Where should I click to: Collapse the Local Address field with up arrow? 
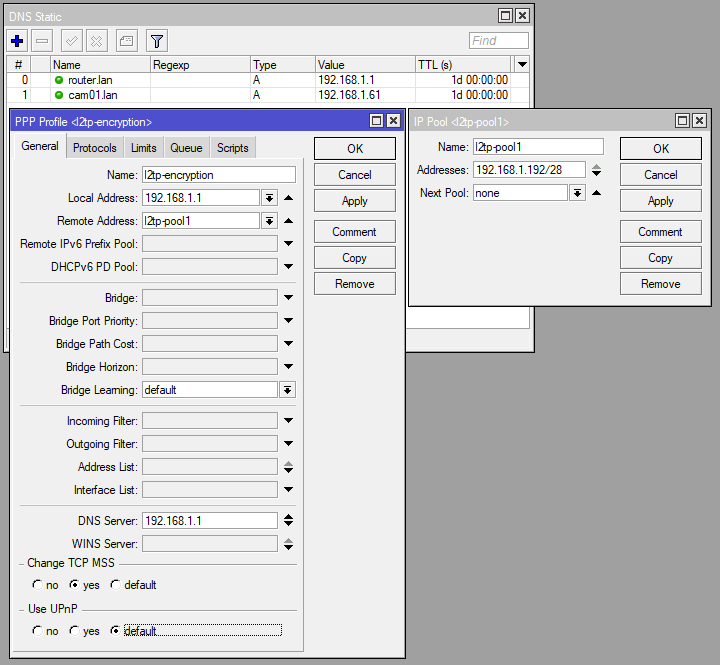click(288, 198)
